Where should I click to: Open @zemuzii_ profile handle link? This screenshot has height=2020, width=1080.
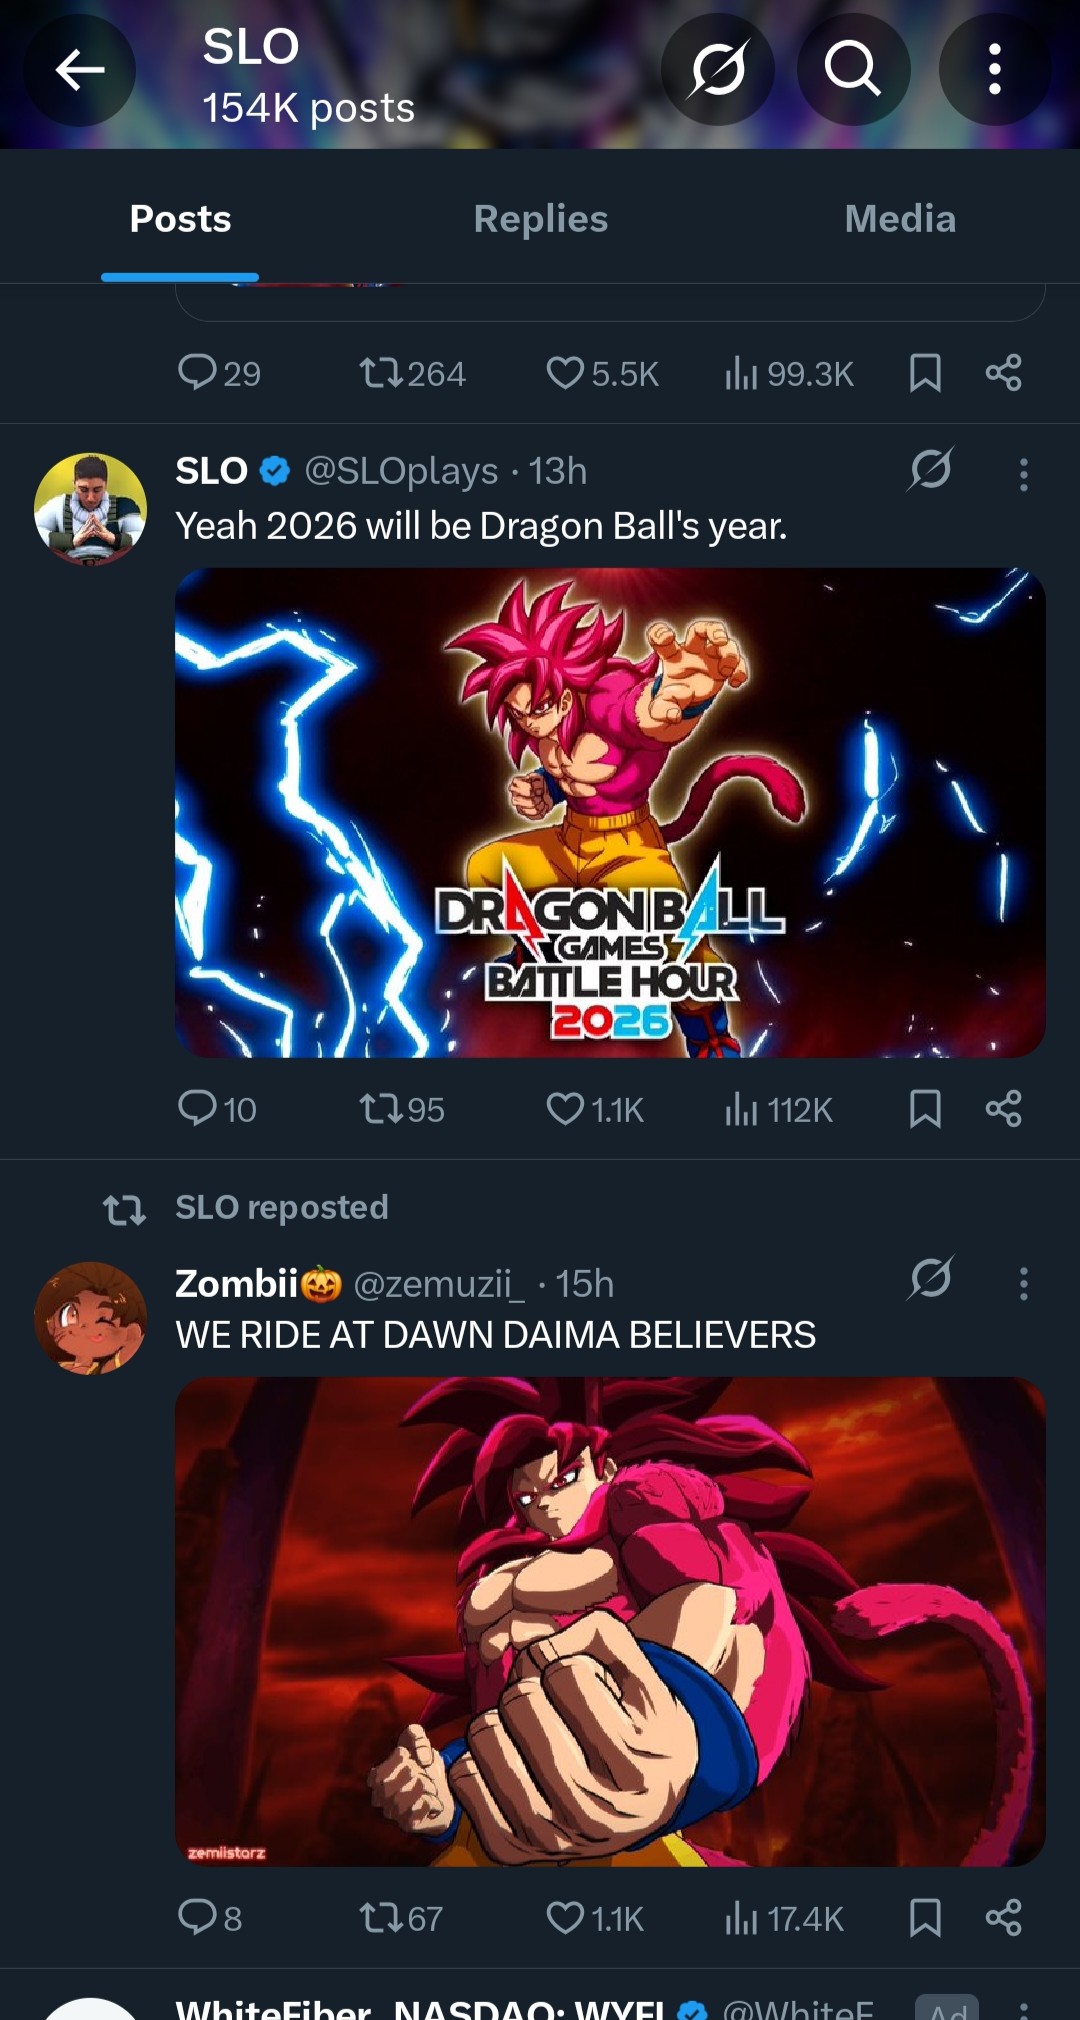click(x=439, y=1284)
